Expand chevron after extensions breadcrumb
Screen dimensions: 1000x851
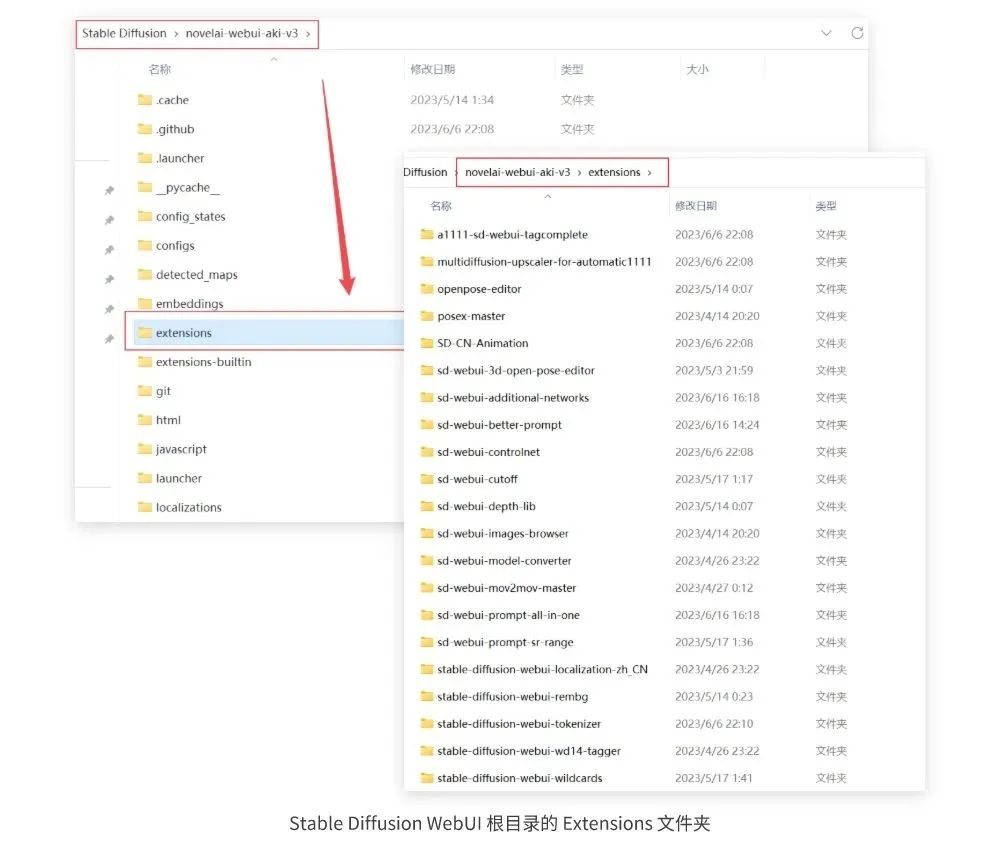[650, 172]
